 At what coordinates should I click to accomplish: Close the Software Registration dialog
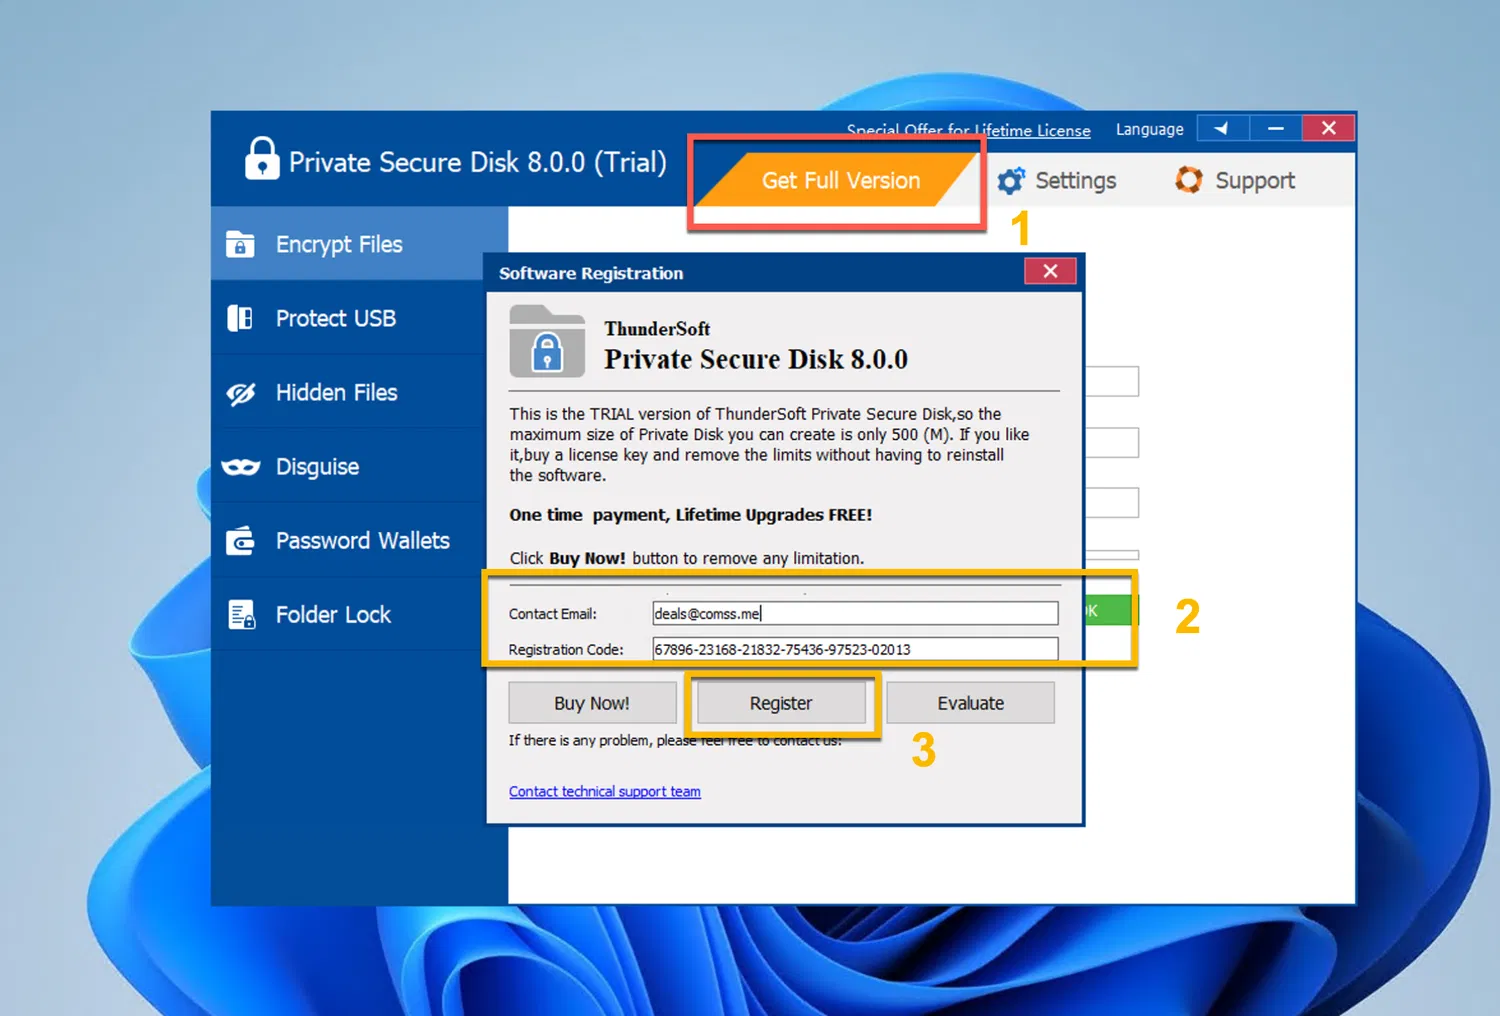tap(1050, 271)
